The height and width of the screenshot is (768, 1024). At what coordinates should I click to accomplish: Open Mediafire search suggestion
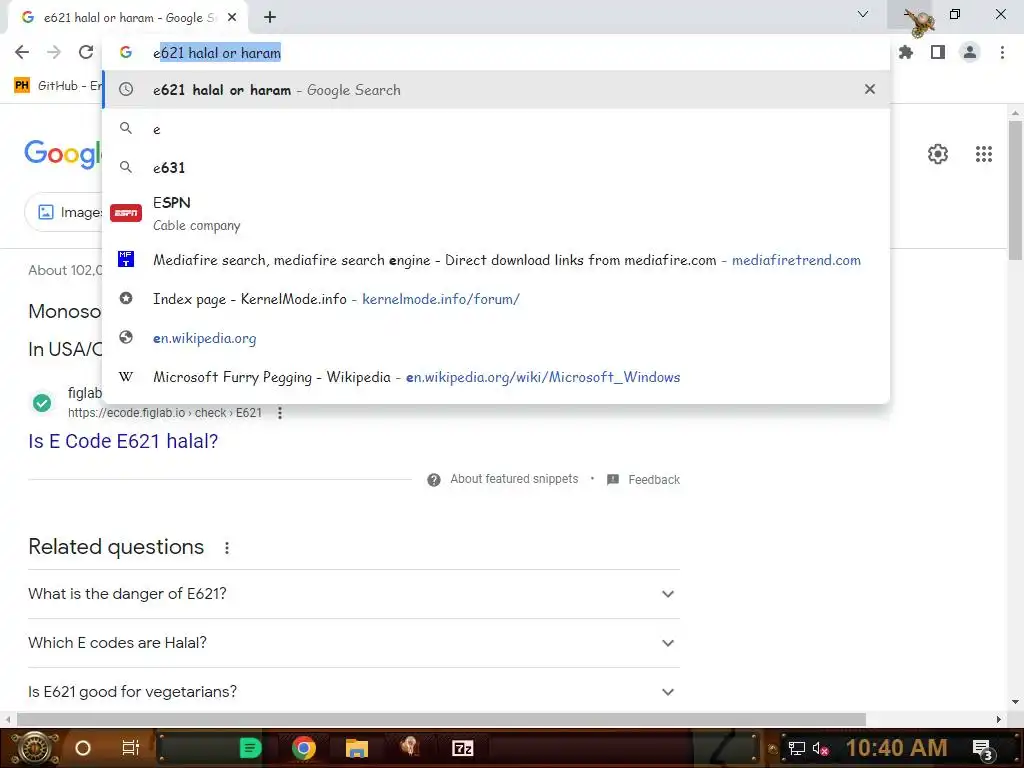tap(496, 260)
